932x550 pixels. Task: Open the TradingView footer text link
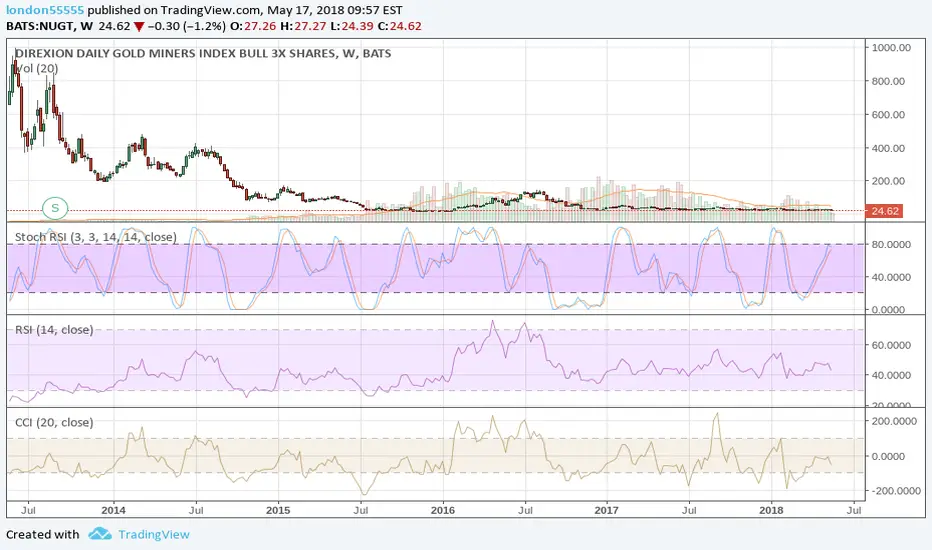point(154,535)
